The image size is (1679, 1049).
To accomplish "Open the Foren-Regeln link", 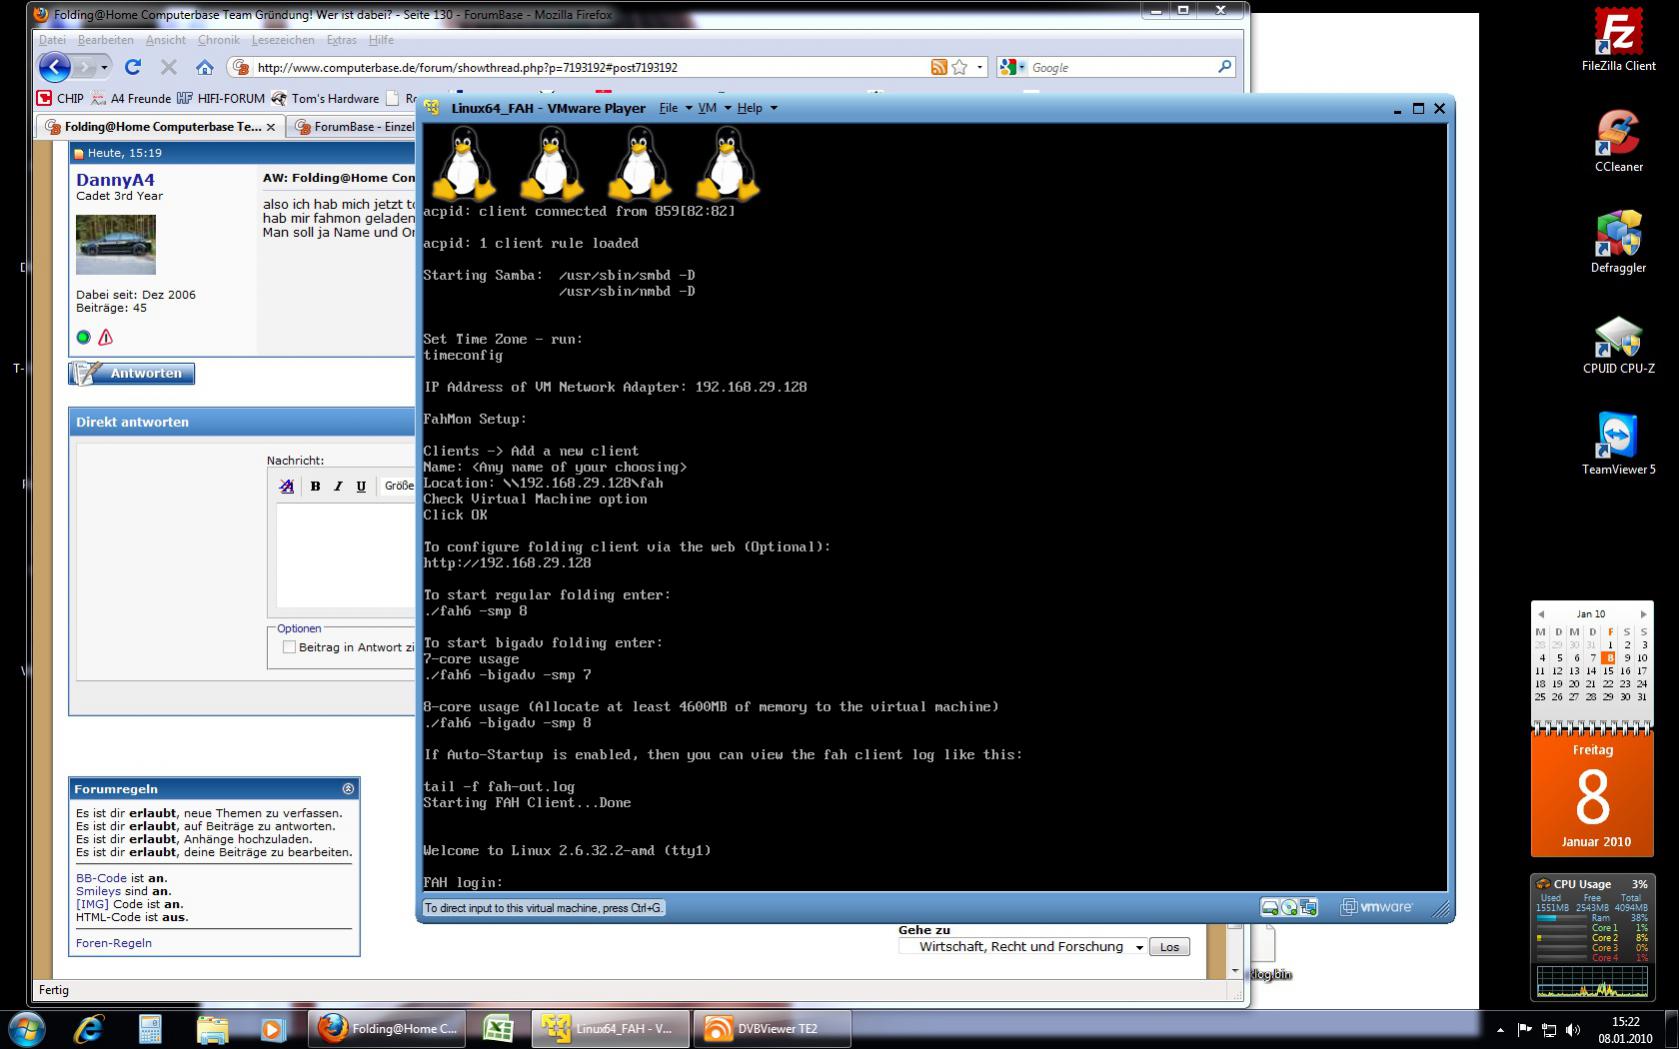I will (x=114, y=943).
